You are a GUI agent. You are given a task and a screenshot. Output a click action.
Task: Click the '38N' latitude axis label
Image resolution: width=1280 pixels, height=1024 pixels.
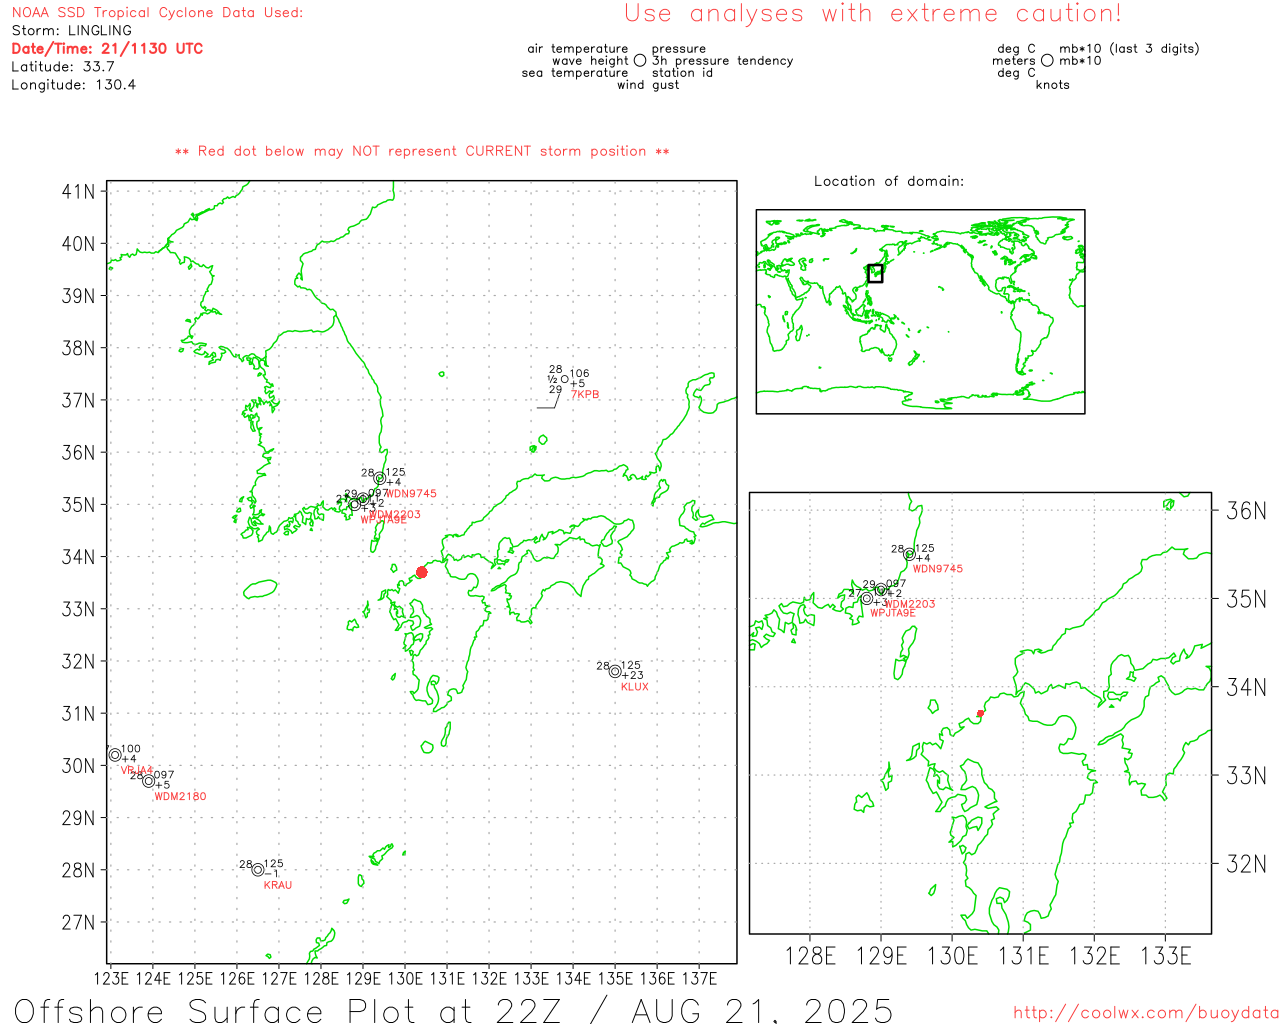78,348
